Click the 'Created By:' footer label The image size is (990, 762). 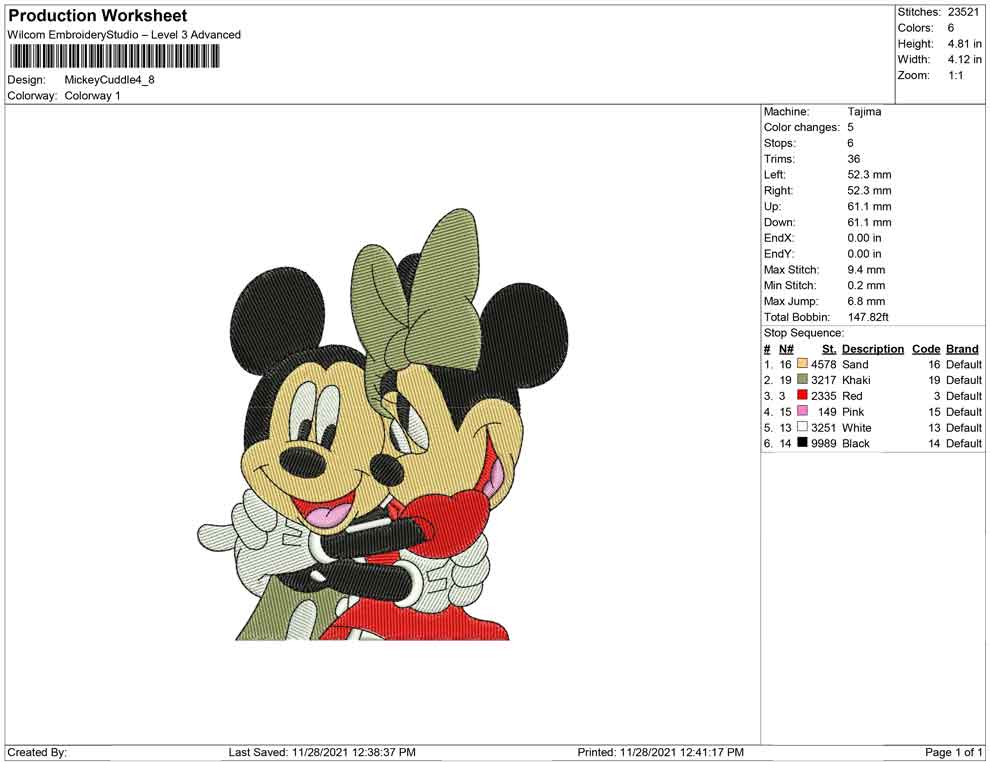pyautogui.click(x=37, y=752)
